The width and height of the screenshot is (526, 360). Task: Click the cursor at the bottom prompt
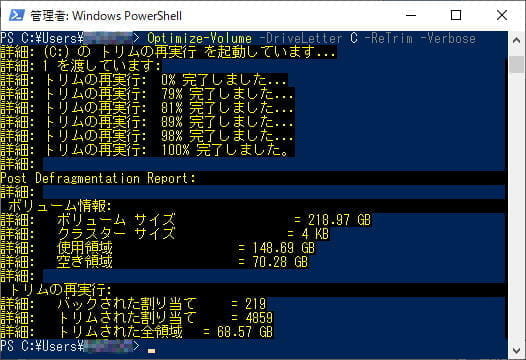coord(151,351)
